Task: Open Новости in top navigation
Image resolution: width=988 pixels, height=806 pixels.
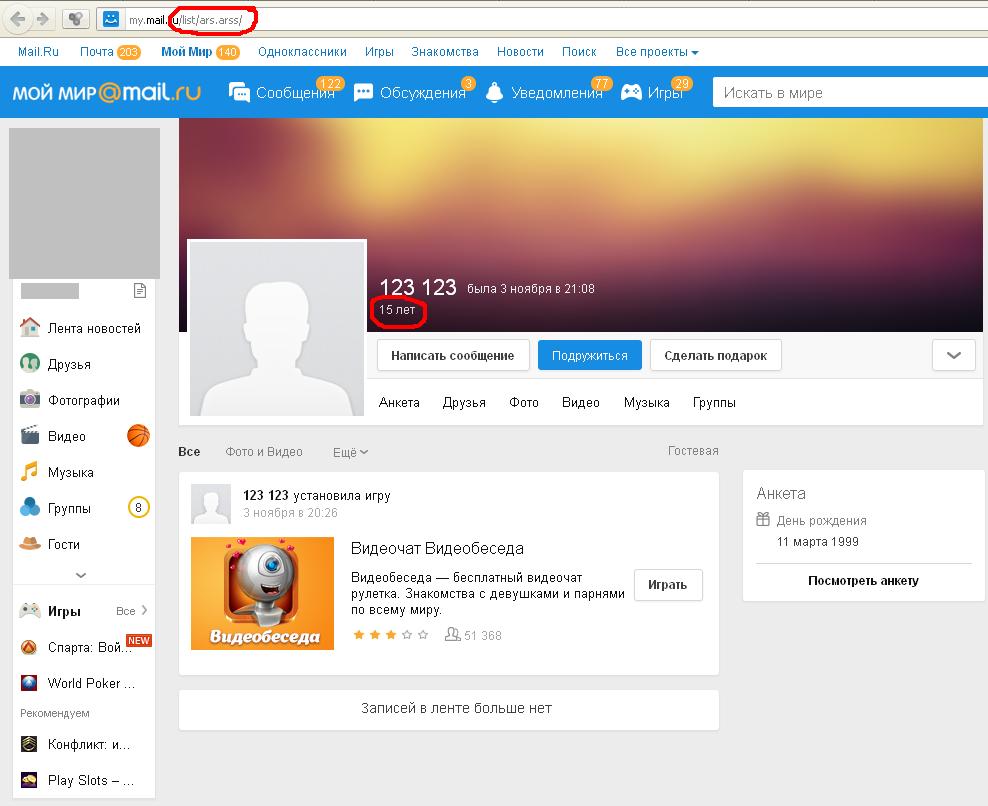Action: pyautogui.click(x=520, y=52)
